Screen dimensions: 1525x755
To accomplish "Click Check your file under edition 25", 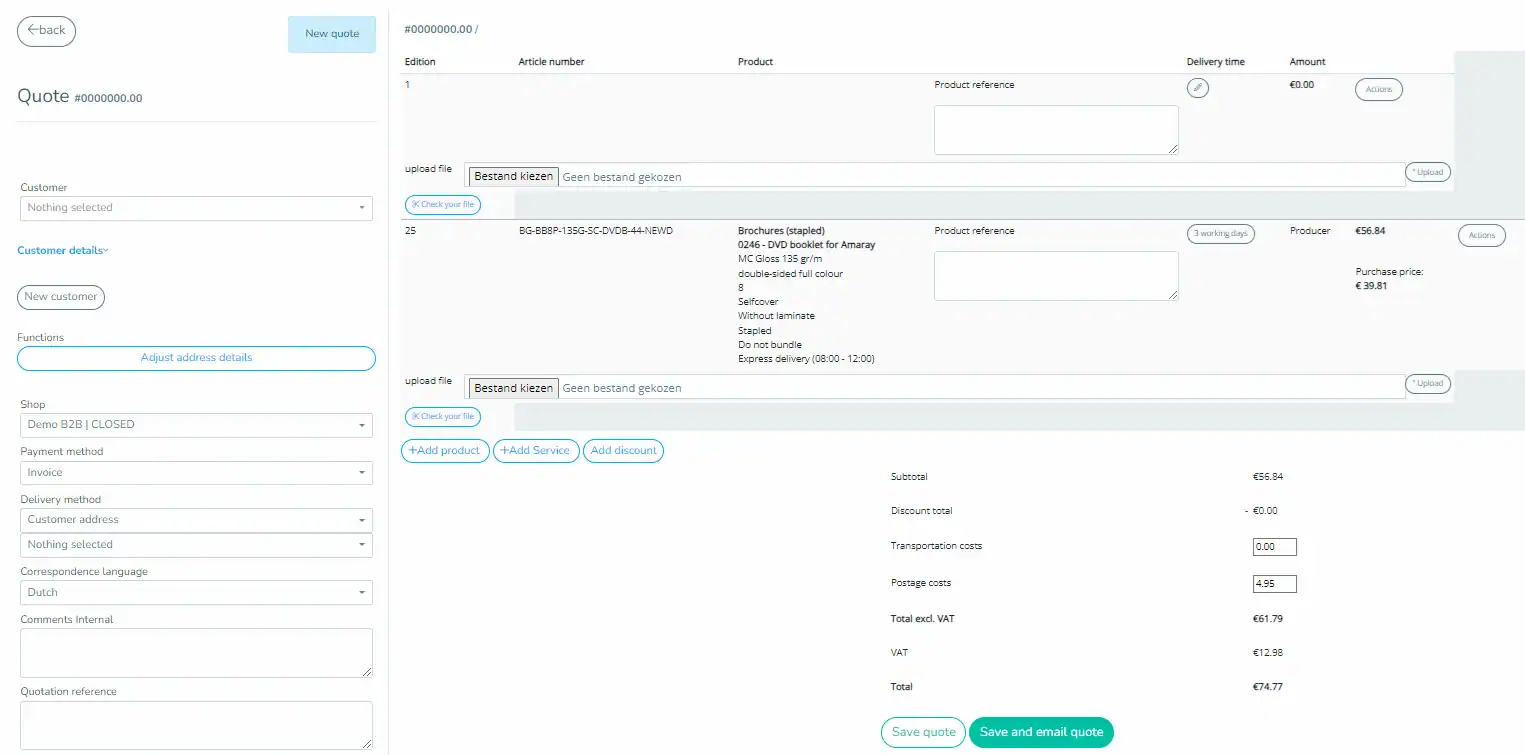I will click(x=443, y=417).
